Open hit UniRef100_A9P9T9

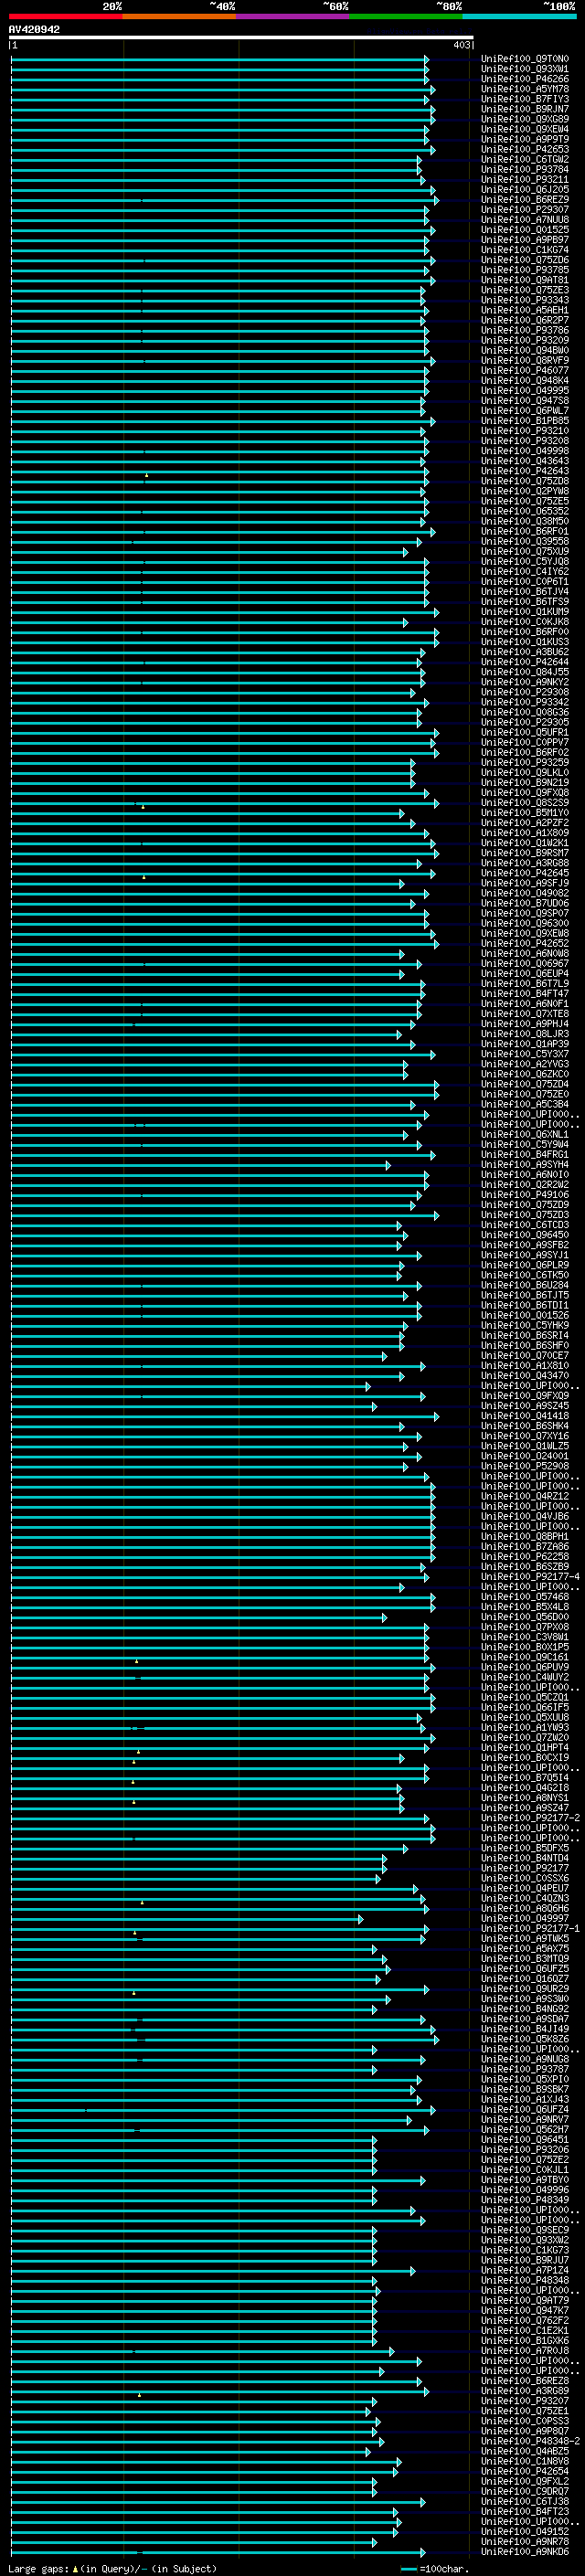525,139
